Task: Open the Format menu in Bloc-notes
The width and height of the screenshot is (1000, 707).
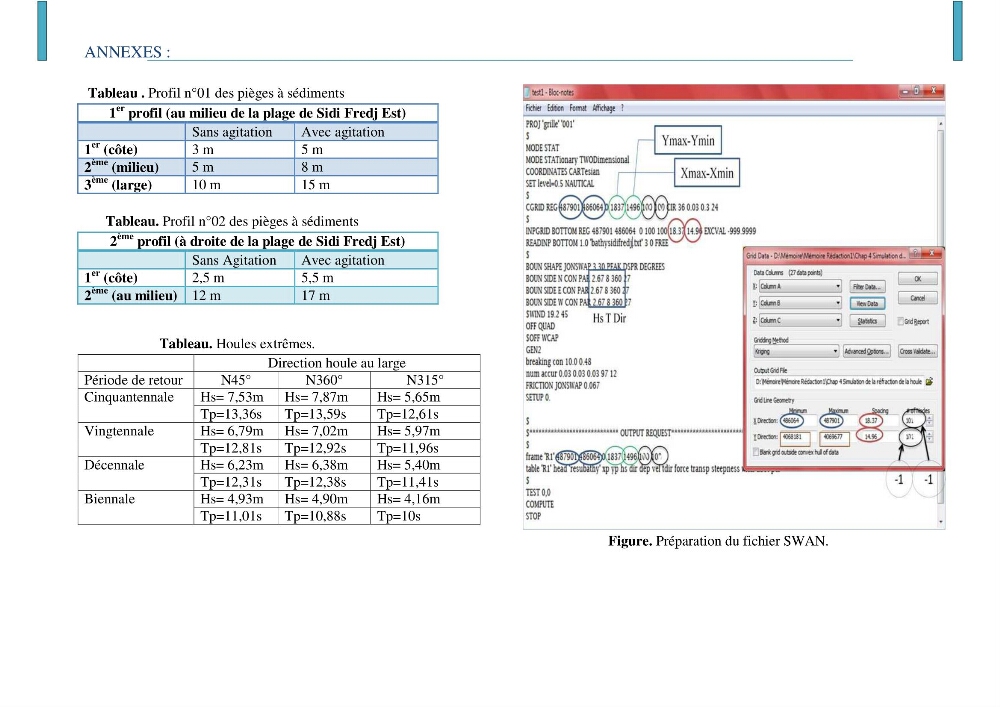Action: click(578, 108)
